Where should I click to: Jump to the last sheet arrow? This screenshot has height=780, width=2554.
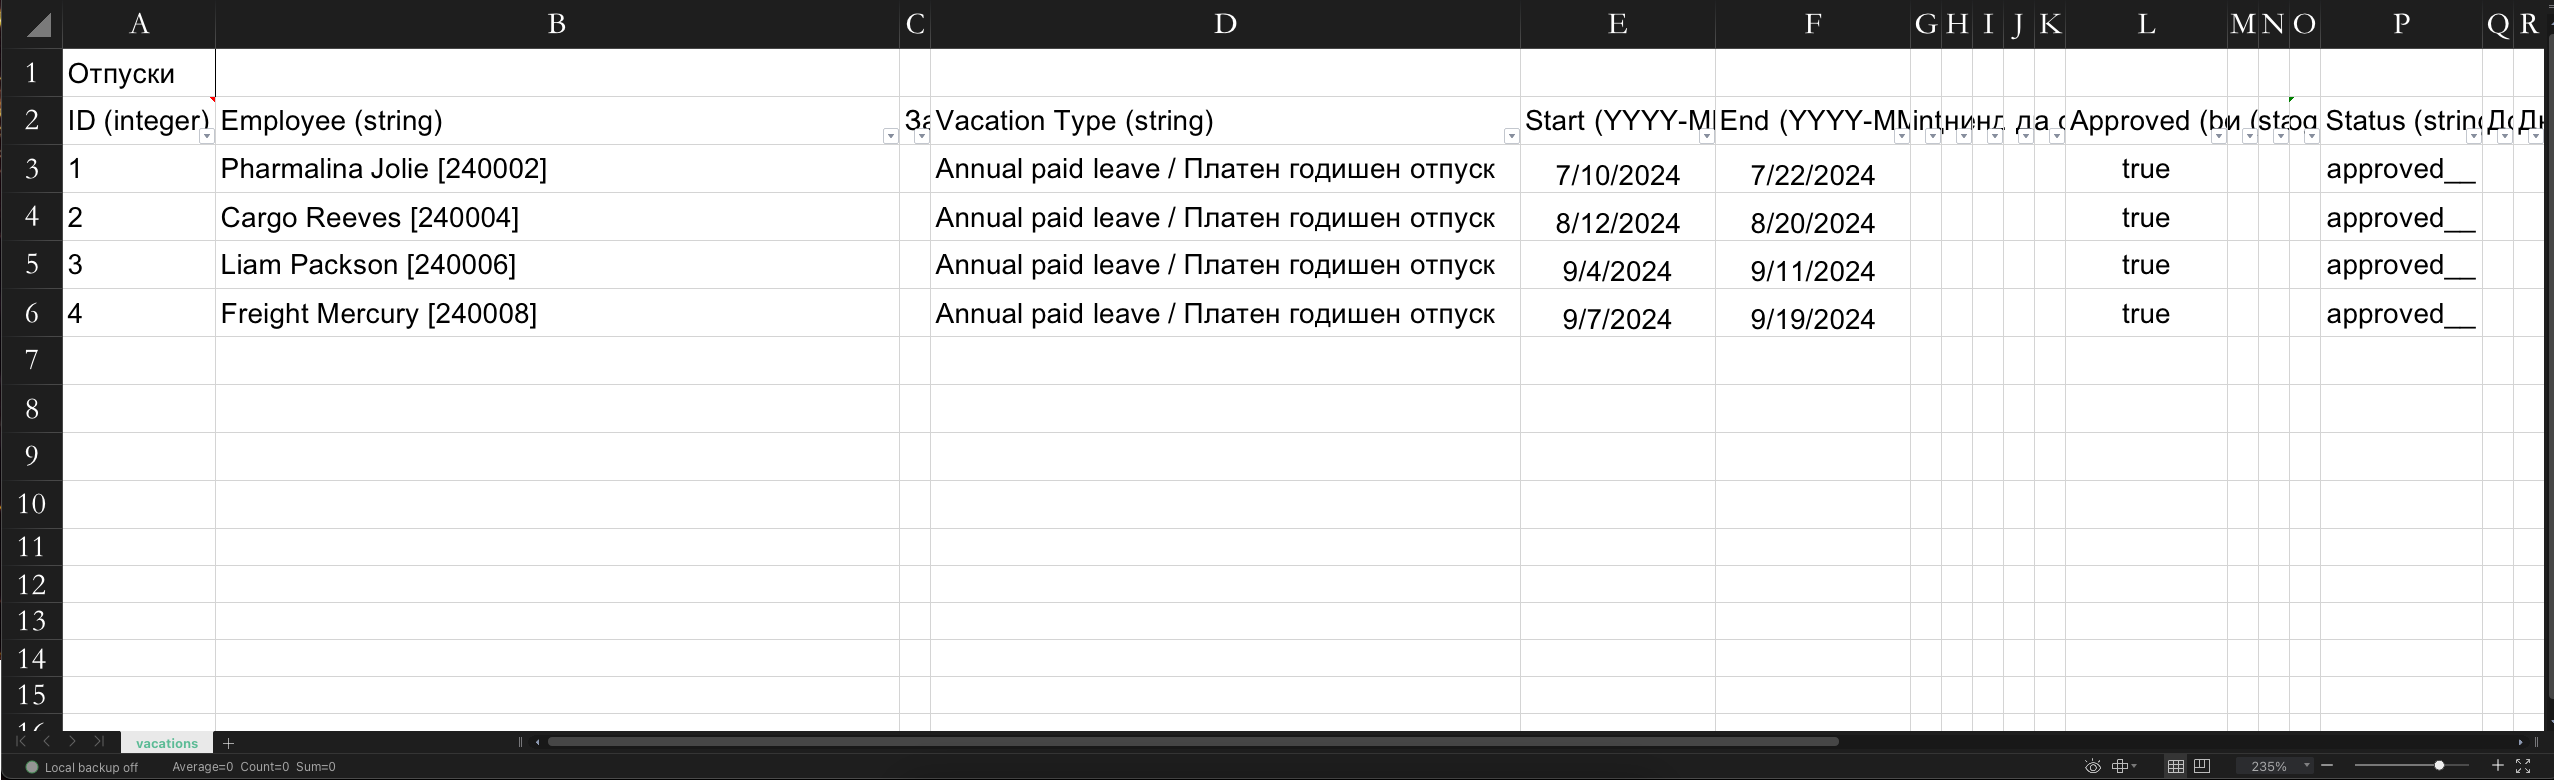pyautogui.click(x=98, y=742)
